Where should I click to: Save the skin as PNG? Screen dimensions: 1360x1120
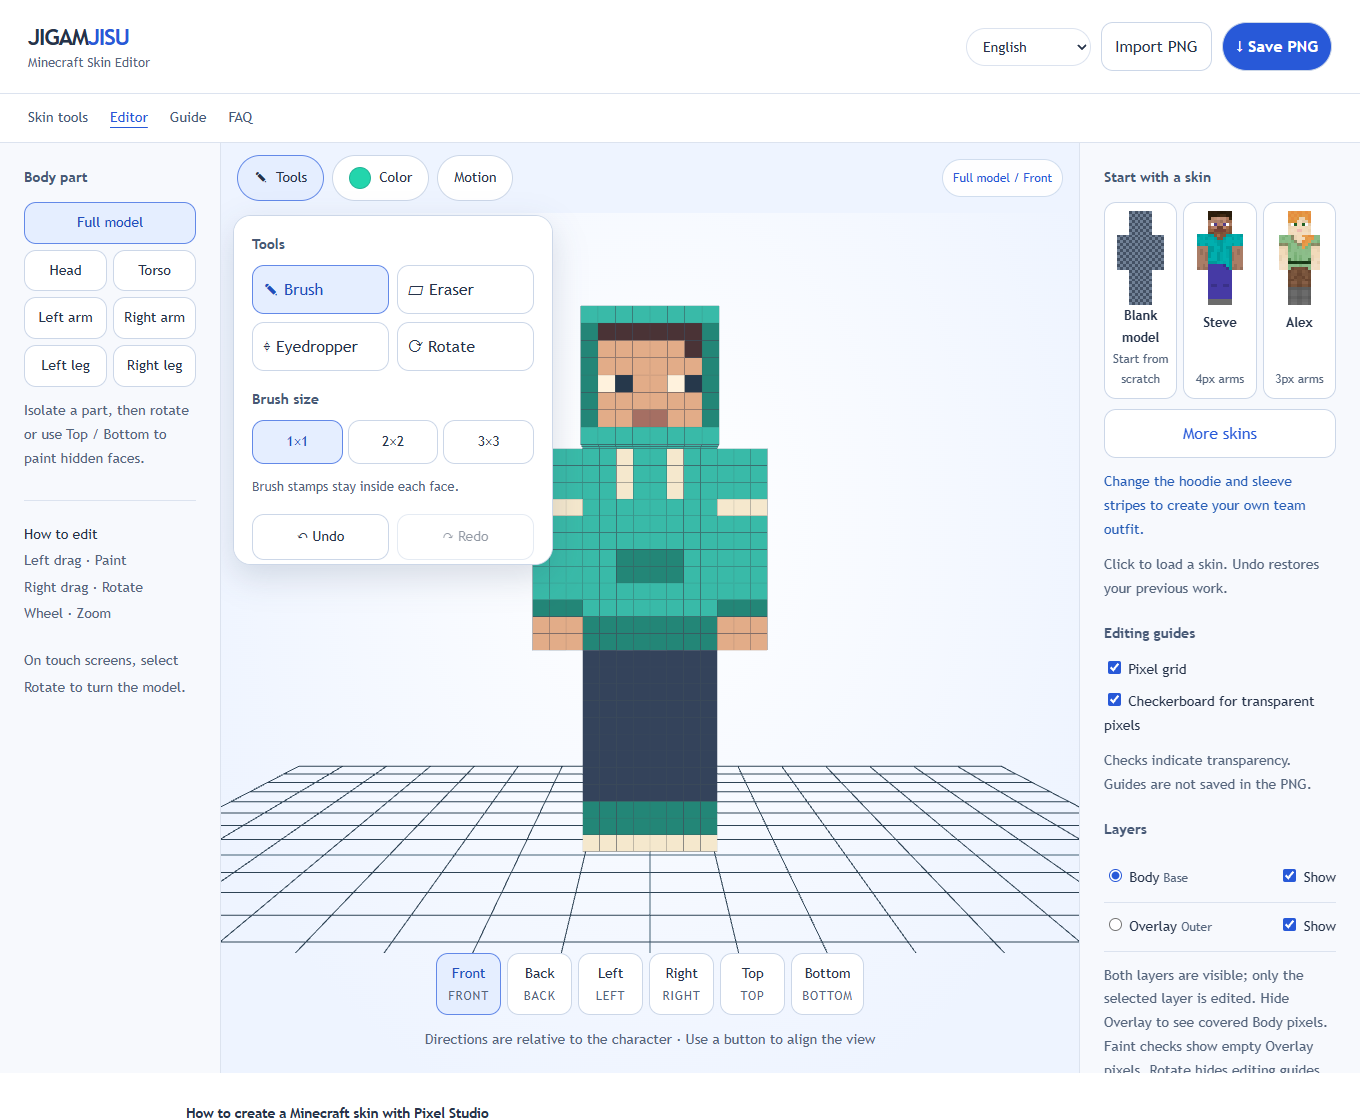(1277, 47)
